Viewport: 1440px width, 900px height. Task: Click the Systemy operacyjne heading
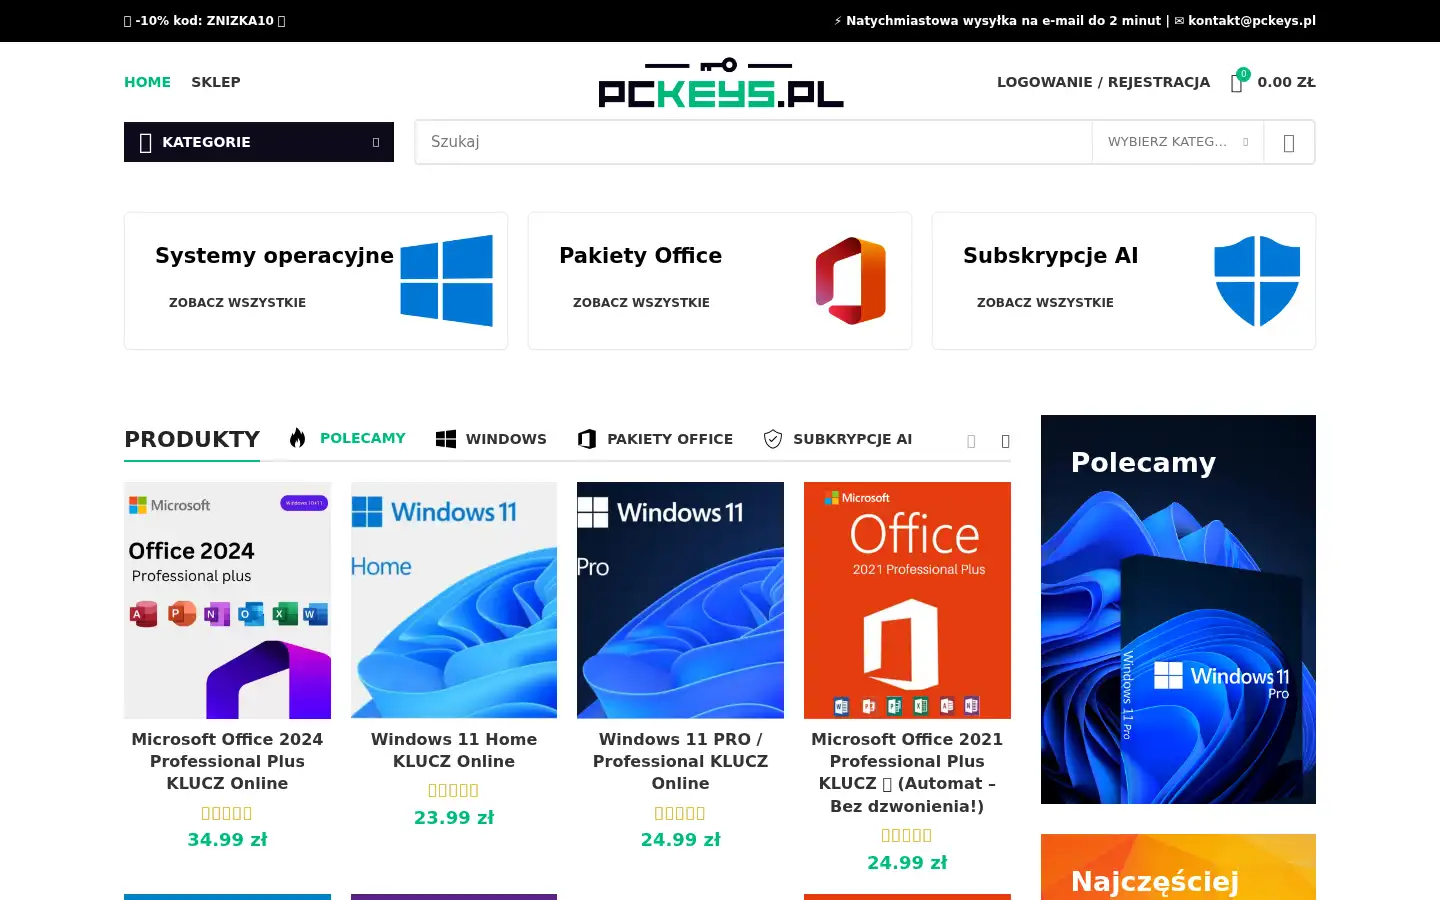(x=274, y=256)
